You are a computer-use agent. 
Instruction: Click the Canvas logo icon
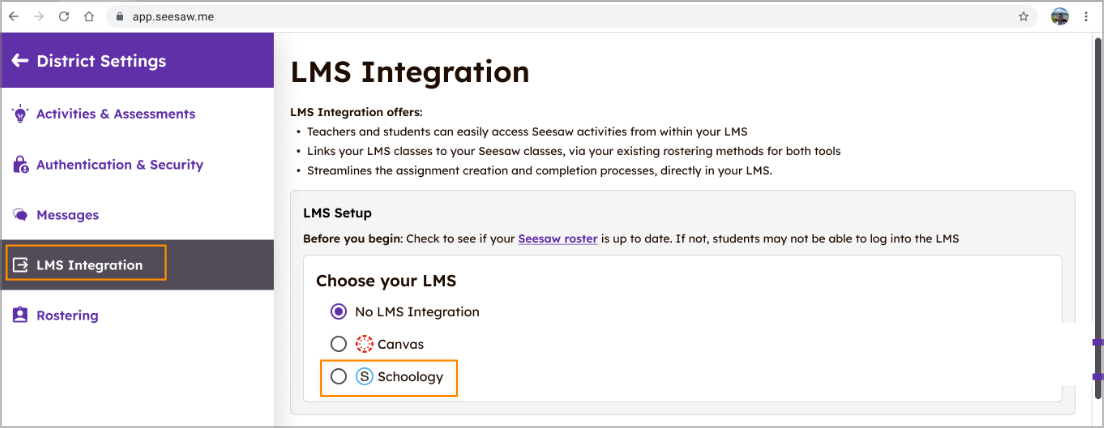pos(364,344)
